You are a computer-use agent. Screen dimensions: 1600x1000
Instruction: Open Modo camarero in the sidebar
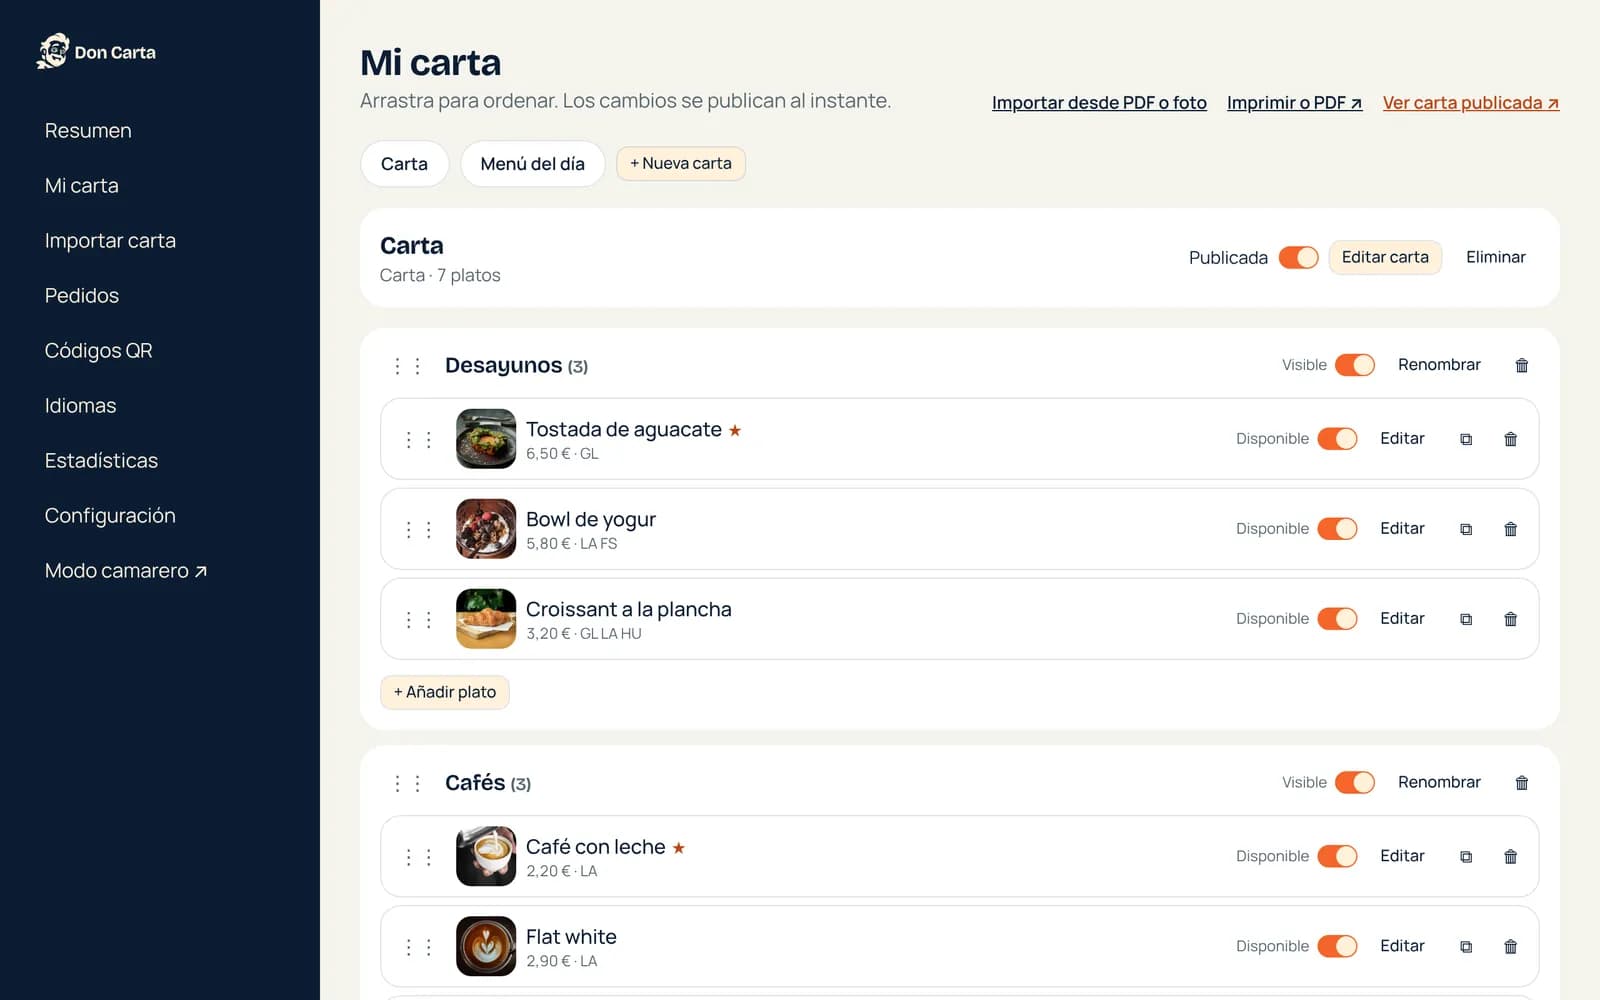[126, 571]
